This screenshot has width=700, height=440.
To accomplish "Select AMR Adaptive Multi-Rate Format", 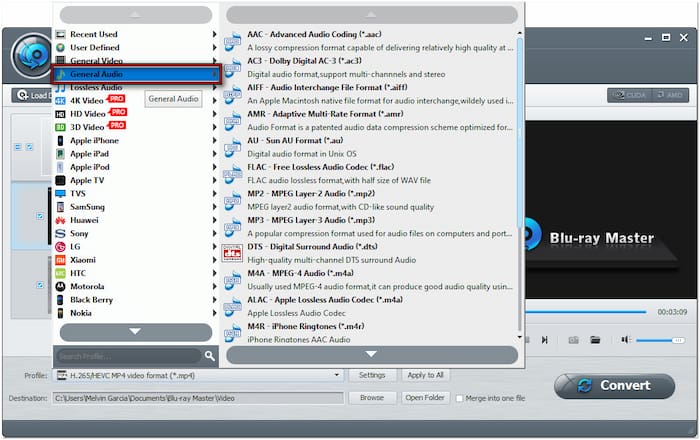I will point(371,120).
